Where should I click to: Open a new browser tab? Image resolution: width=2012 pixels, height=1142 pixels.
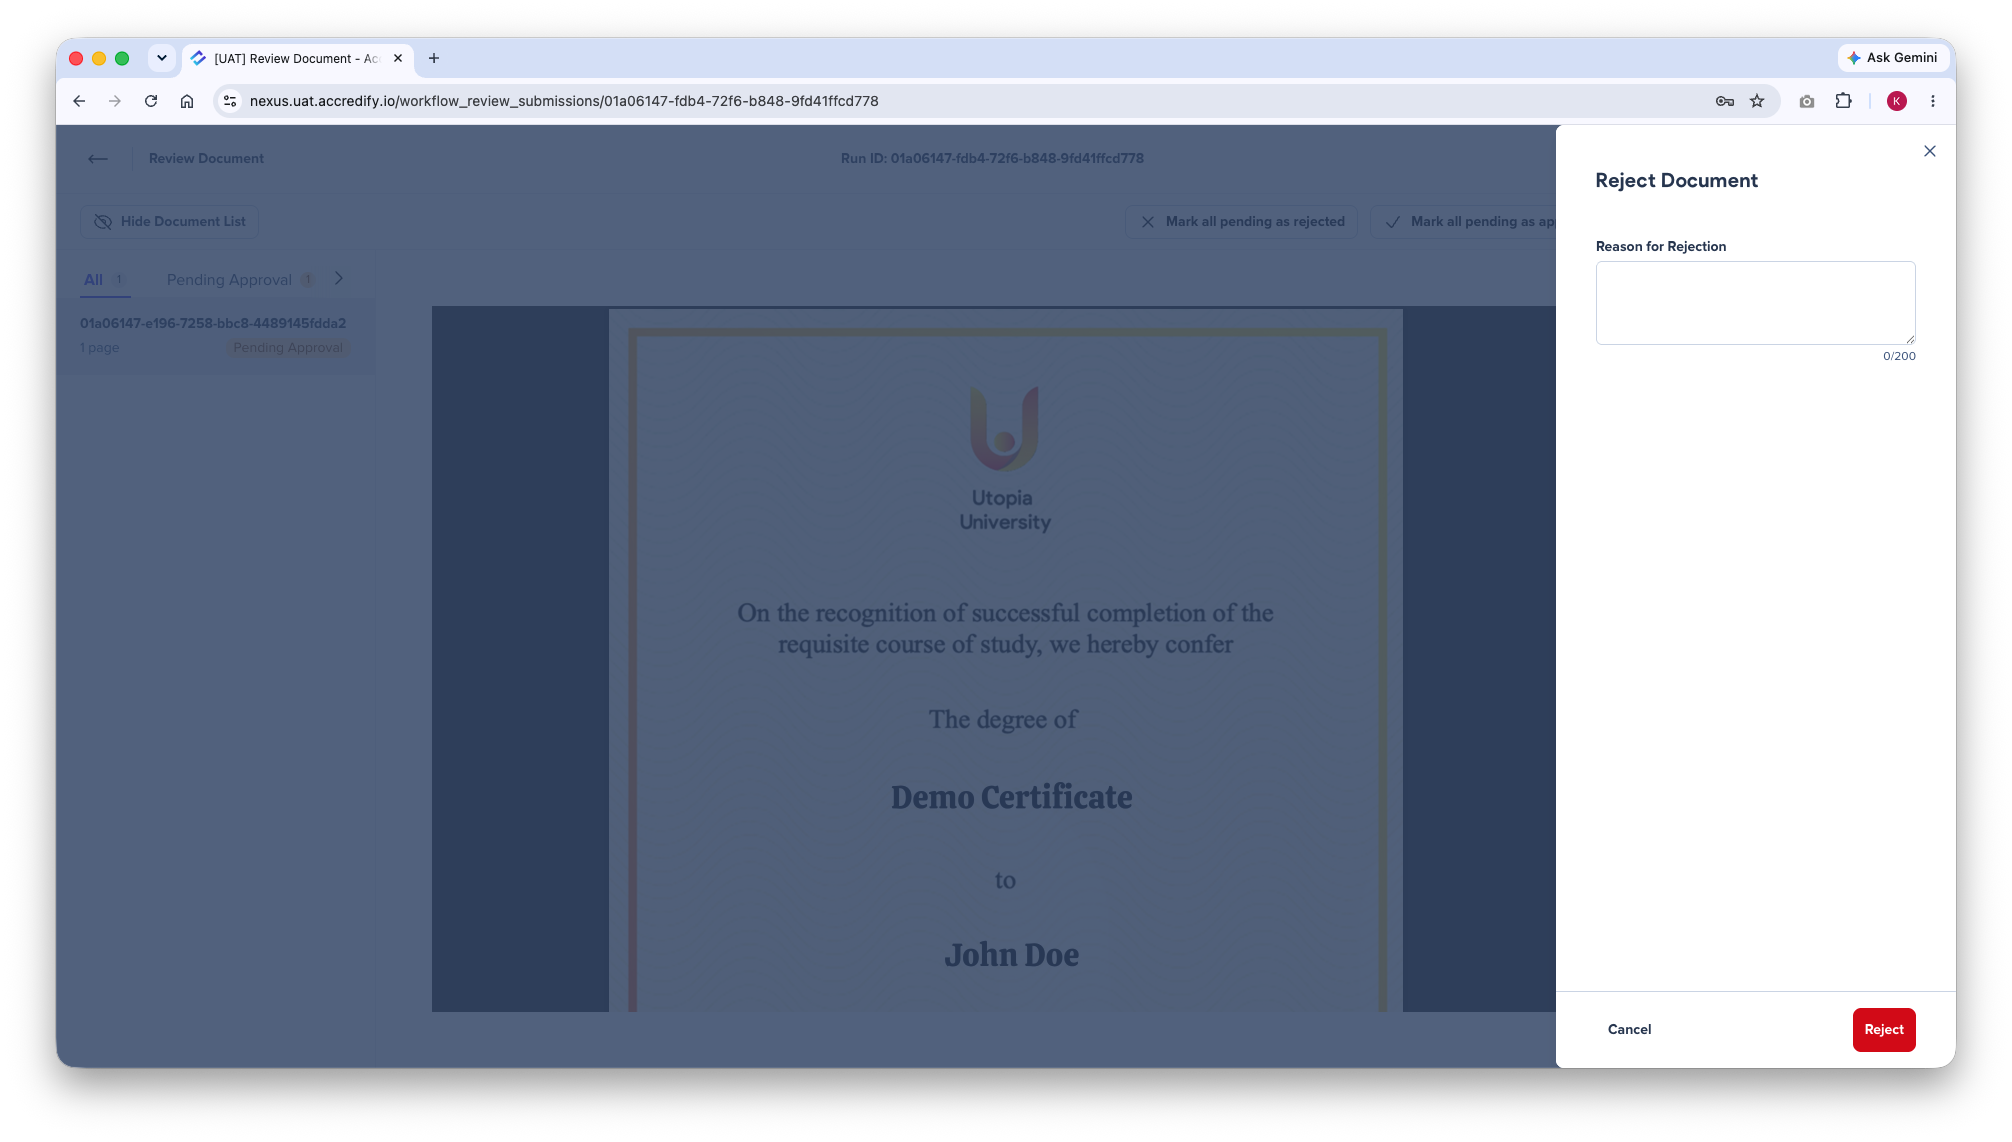click(434, 58)
